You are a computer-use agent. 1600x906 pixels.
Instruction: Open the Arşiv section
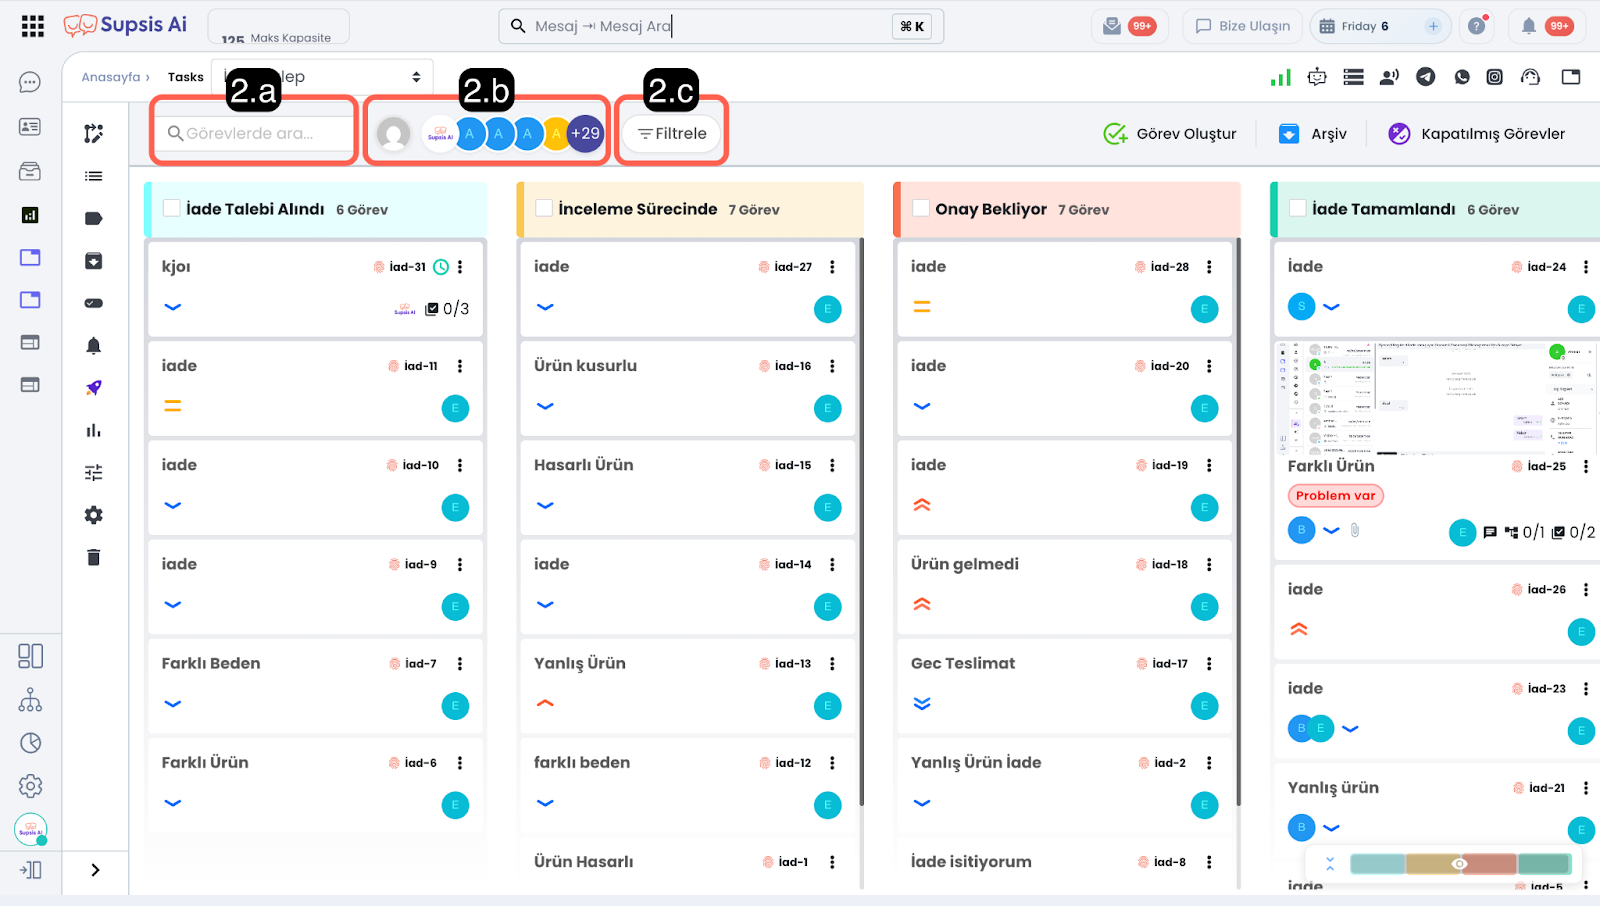(1313, 134)
